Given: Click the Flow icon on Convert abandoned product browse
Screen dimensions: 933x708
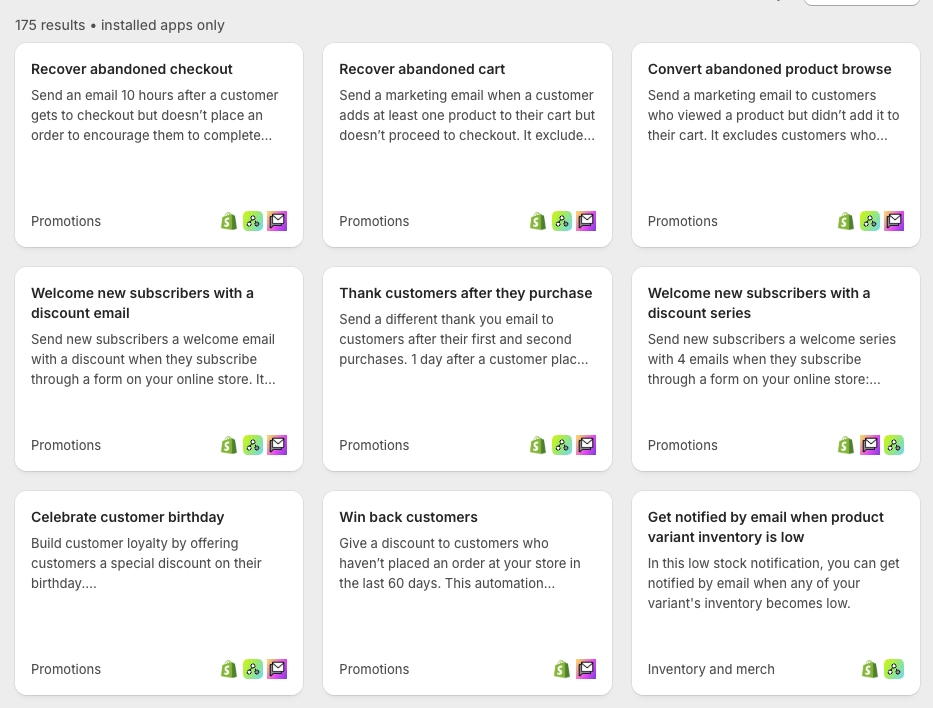Looking at the screenshot, I should click(870, 221).
